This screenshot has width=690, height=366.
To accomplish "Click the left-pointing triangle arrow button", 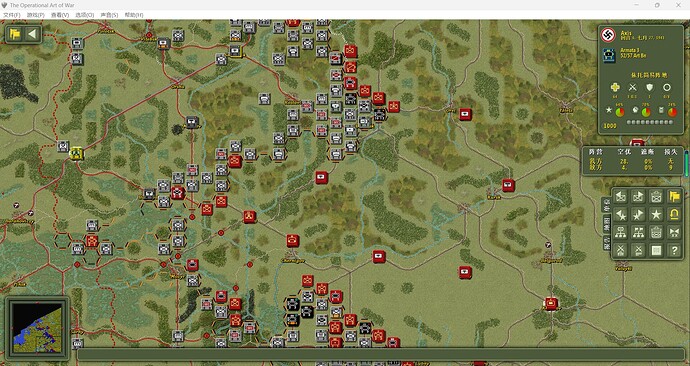I will point(32,34).
